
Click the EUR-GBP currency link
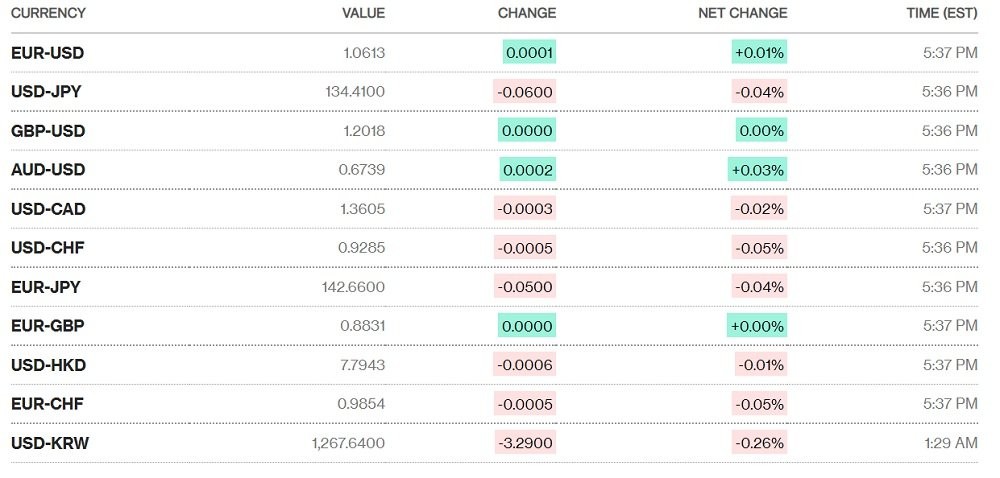(x=48, y=325)
